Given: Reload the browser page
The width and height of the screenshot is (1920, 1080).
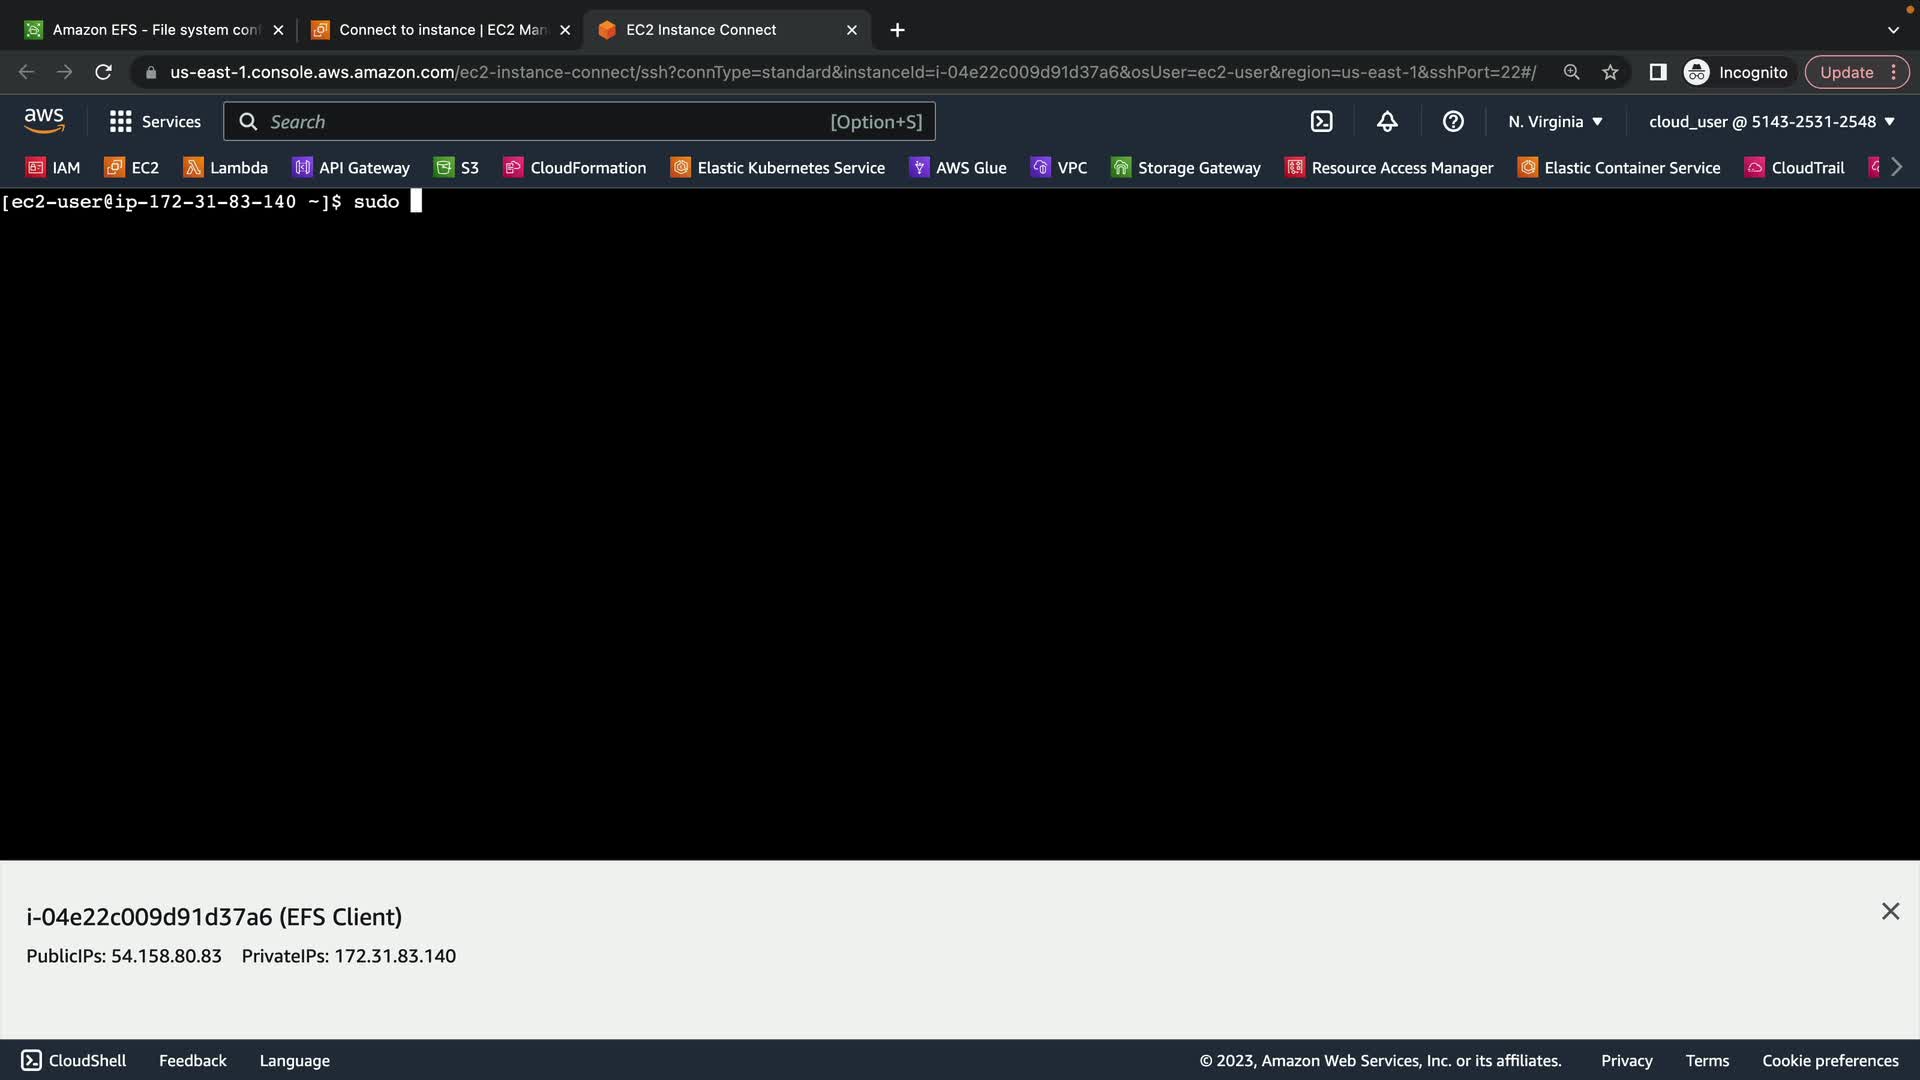Looking at the screenshot, I should tap(103, 72).
